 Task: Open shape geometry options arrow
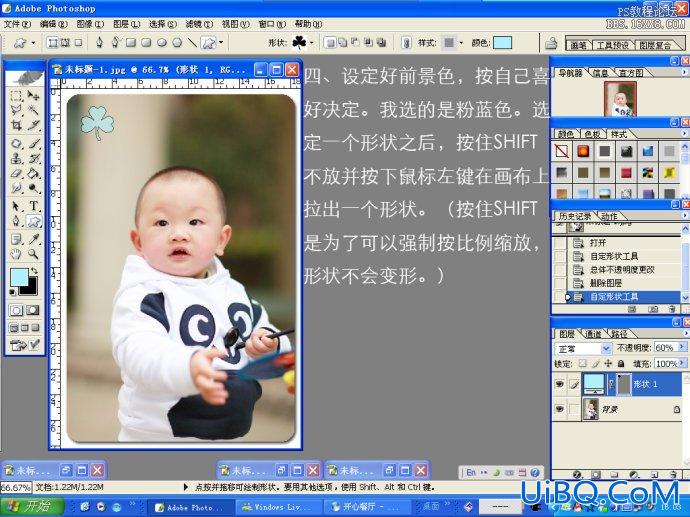click(x=221, y=43)
